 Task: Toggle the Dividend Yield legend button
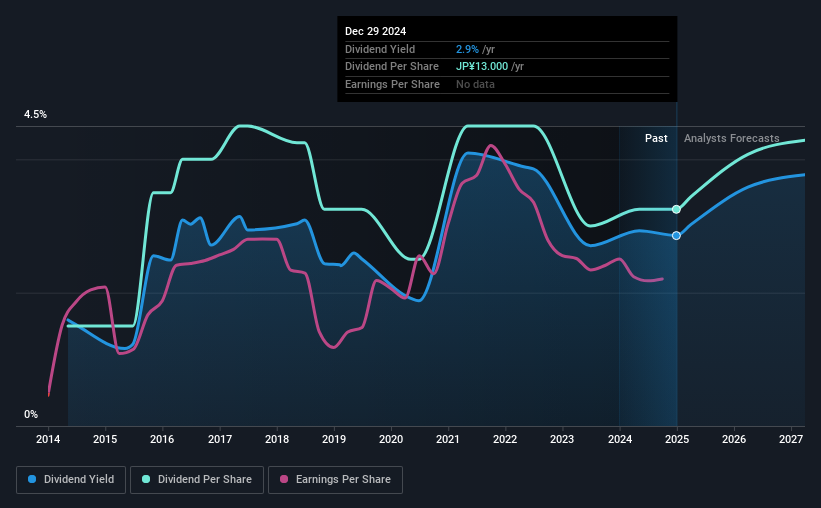click(x=71, y=480)
